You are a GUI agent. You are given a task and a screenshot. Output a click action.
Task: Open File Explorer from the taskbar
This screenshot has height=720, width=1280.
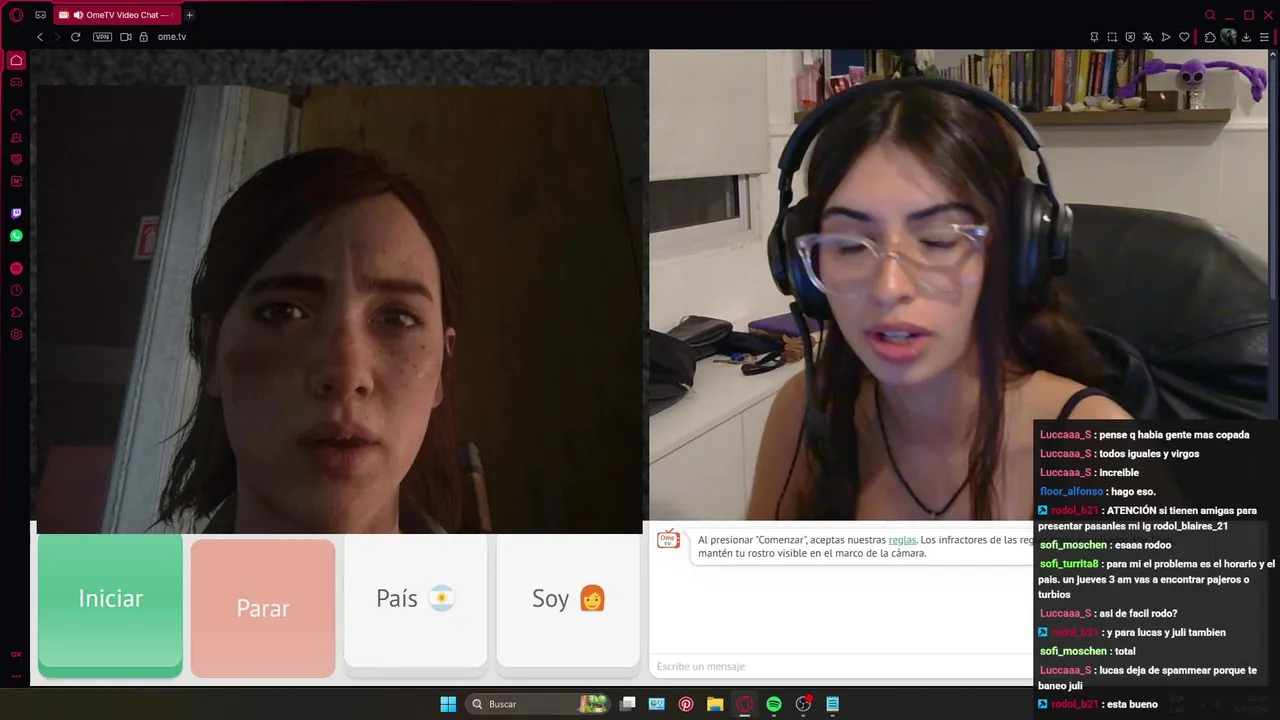[715, 704]
